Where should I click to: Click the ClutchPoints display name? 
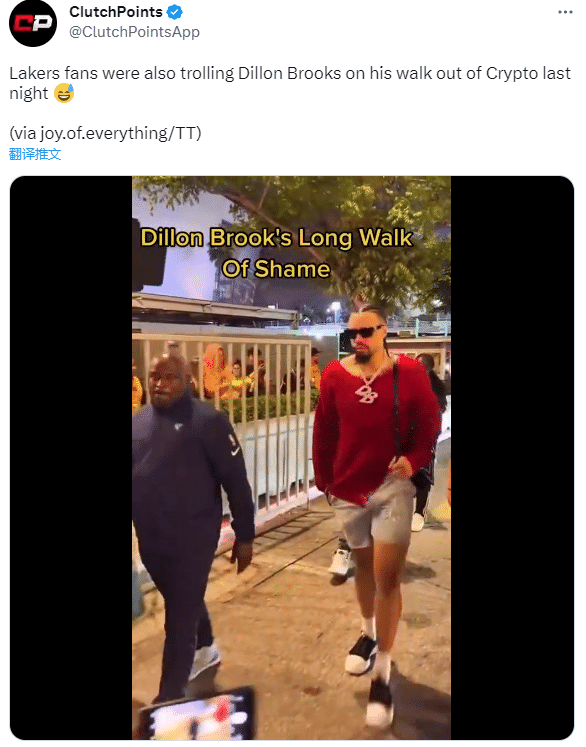pyautogui.click(x=116, y=11)
